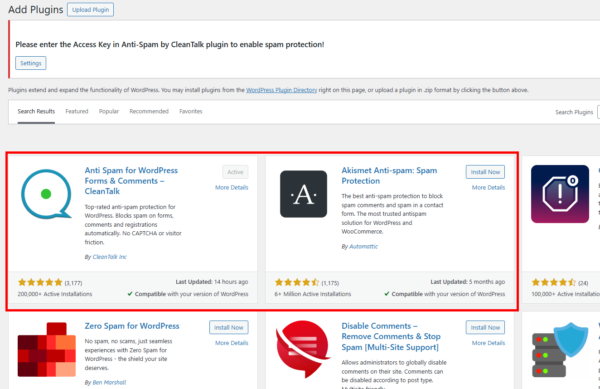Open the Automattic author link

(364, 247)
